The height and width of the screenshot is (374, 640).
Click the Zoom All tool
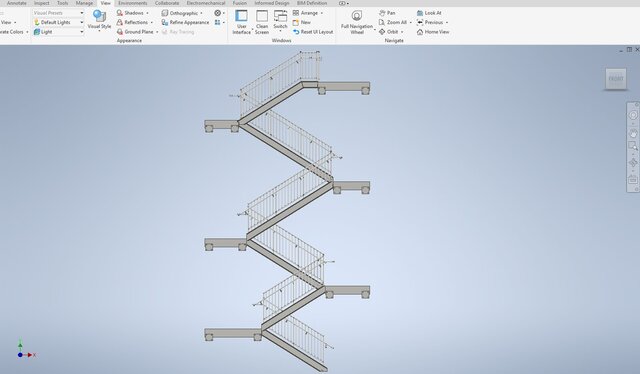click(x=393, y=22)
